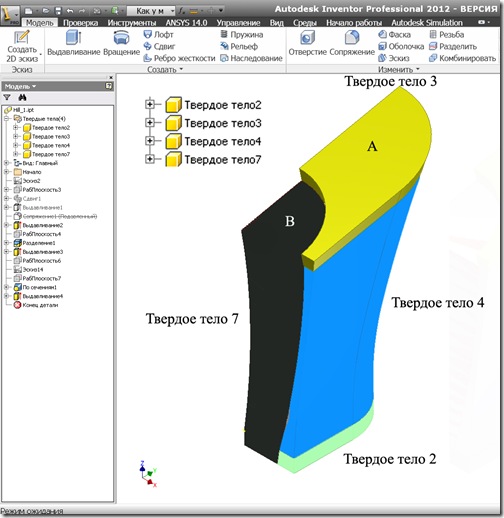Viewport: 504px width, 518px height.
Task: Click the Open file icon in quick access
Action: (46, 11)
